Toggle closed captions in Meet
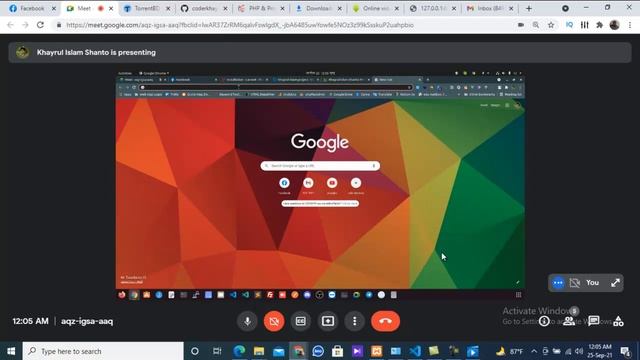 [x=301, y=321]
